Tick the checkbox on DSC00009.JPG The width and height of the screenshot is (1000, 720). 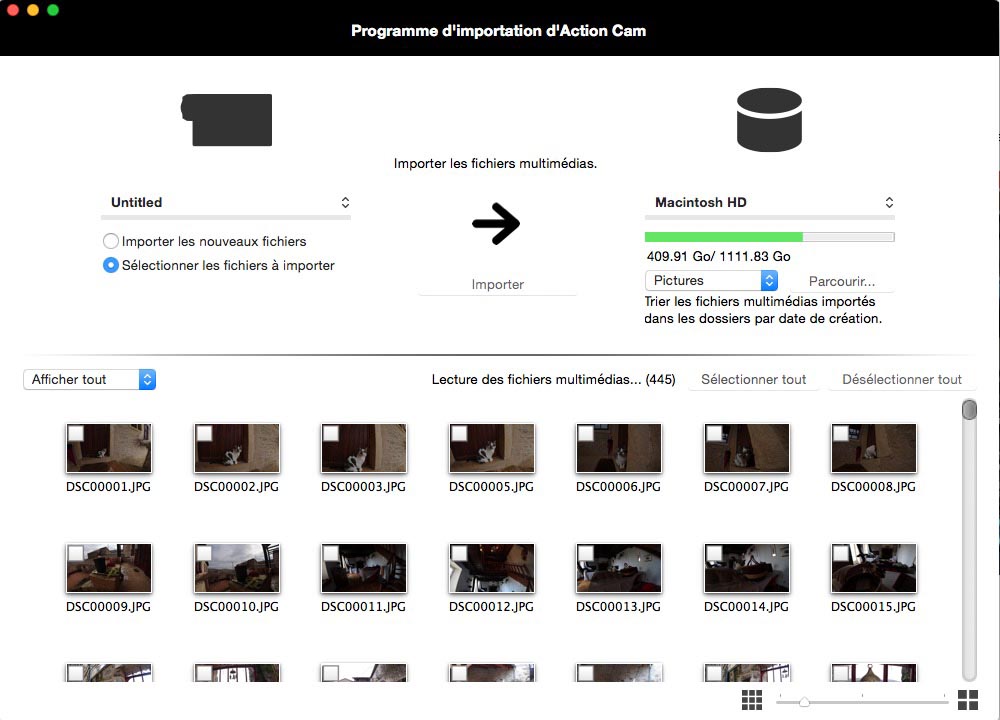tap(76, 554)
